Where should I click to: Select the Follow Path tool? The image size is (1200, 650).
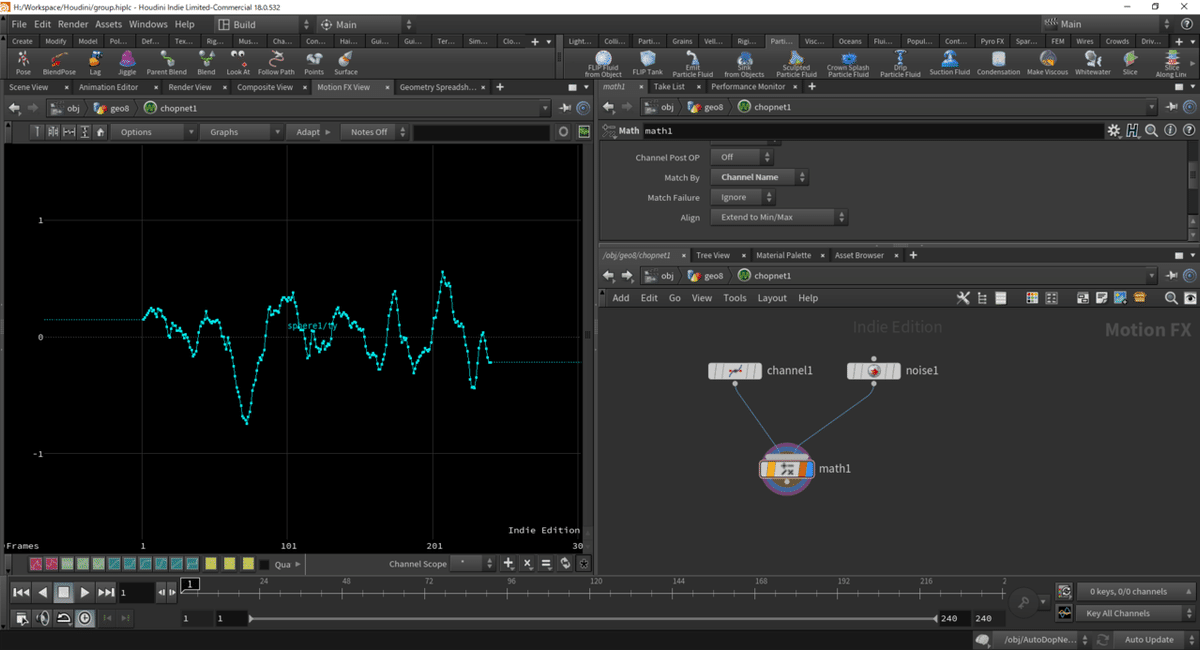[276, 63]
